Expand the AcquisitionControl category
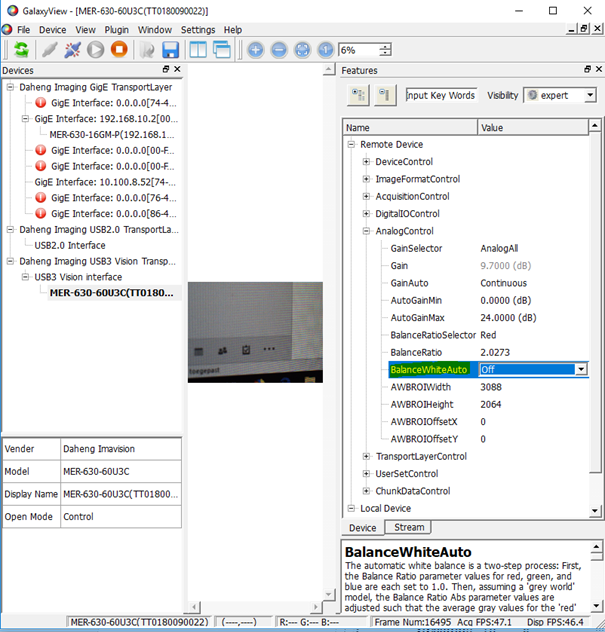 pos(366,197)
